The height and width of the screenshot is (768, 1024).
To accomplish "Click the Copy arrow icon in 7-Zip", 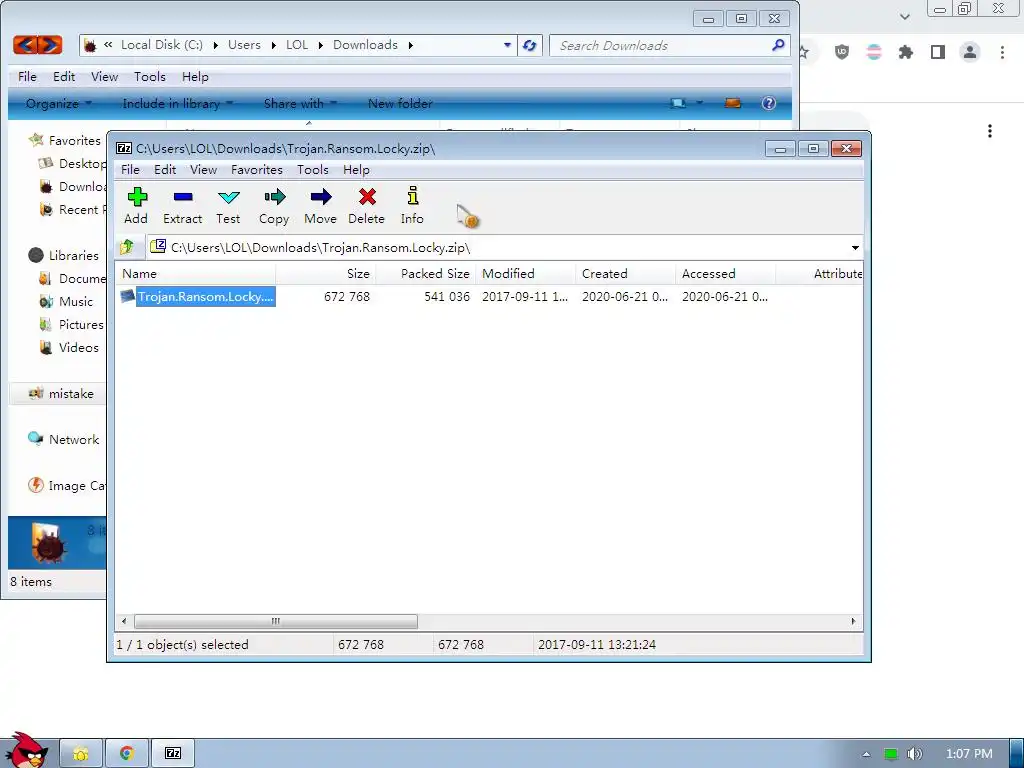I will pyautogui.click(x=274, y=197).
